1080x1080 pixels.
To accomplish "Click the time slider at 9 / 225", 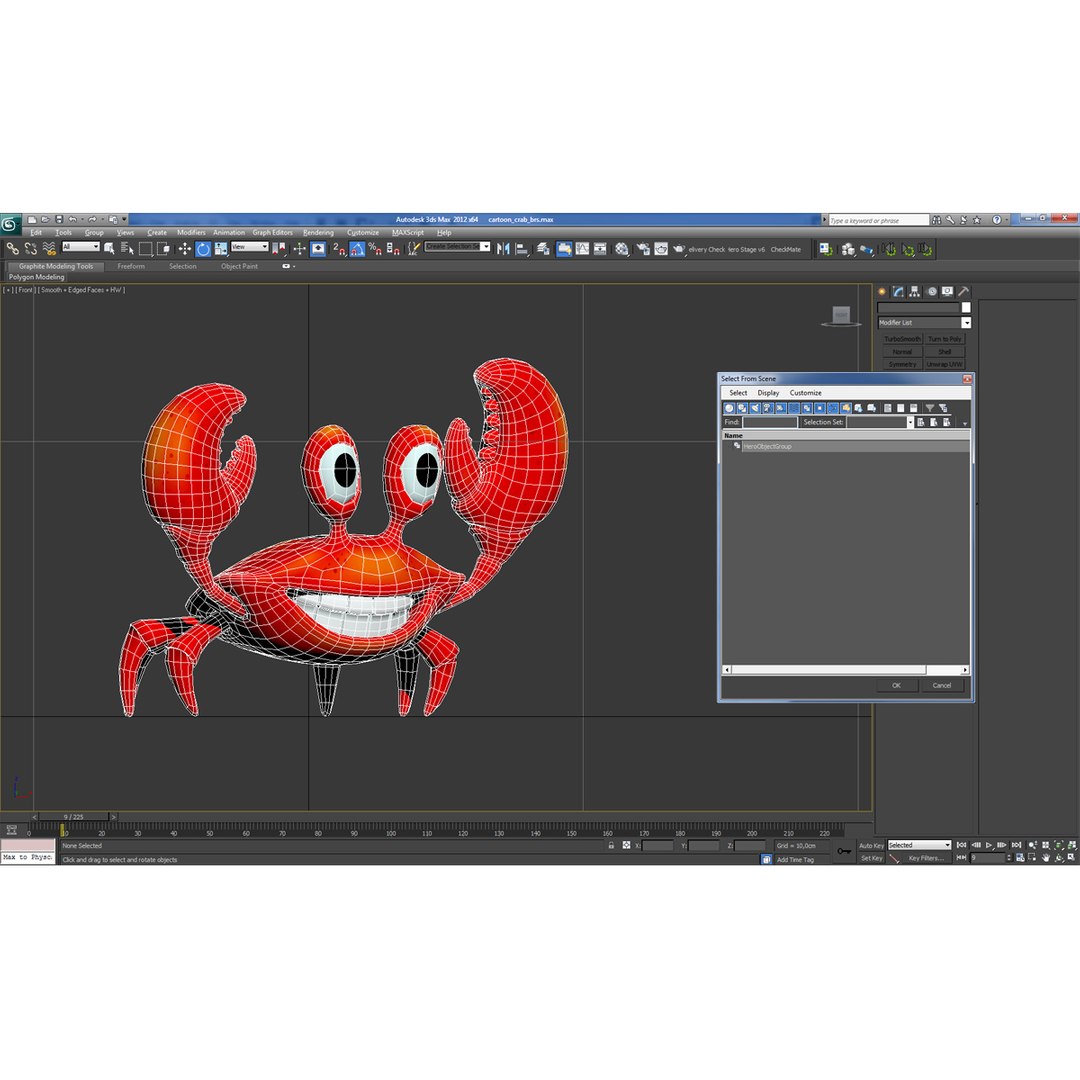I will 74,817.
